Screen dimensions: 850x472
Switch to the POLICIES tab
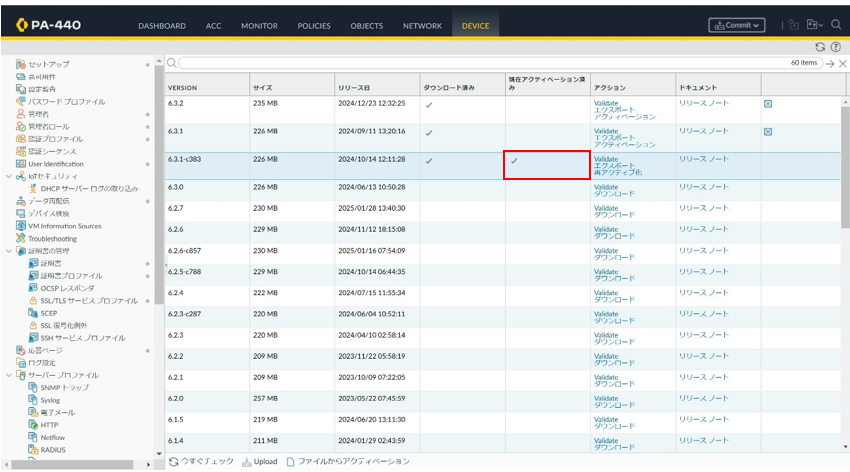click(314, 26)
